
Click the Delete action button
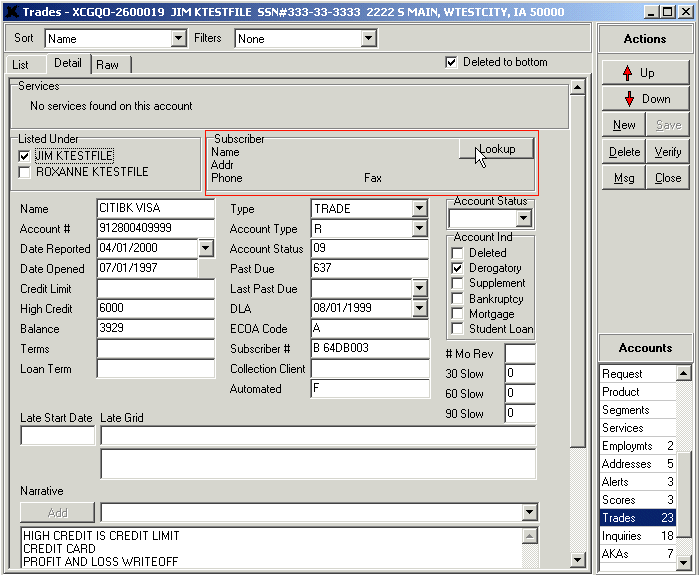pos(624,152)
